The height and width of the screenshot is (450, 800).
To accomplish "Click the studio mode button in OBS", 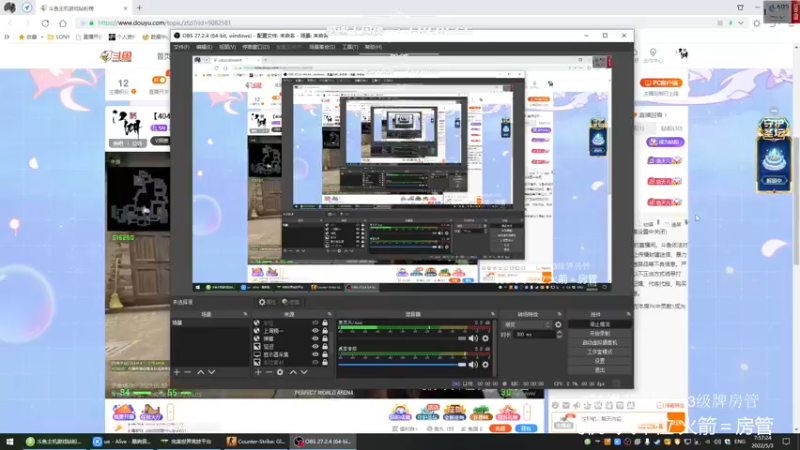I will pos(599,352).
